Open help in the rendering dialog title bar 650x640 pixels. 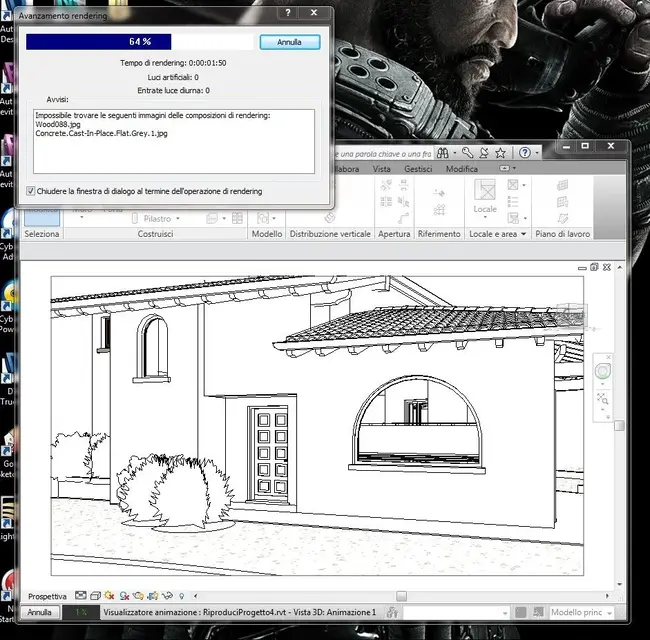click(288, 13)
